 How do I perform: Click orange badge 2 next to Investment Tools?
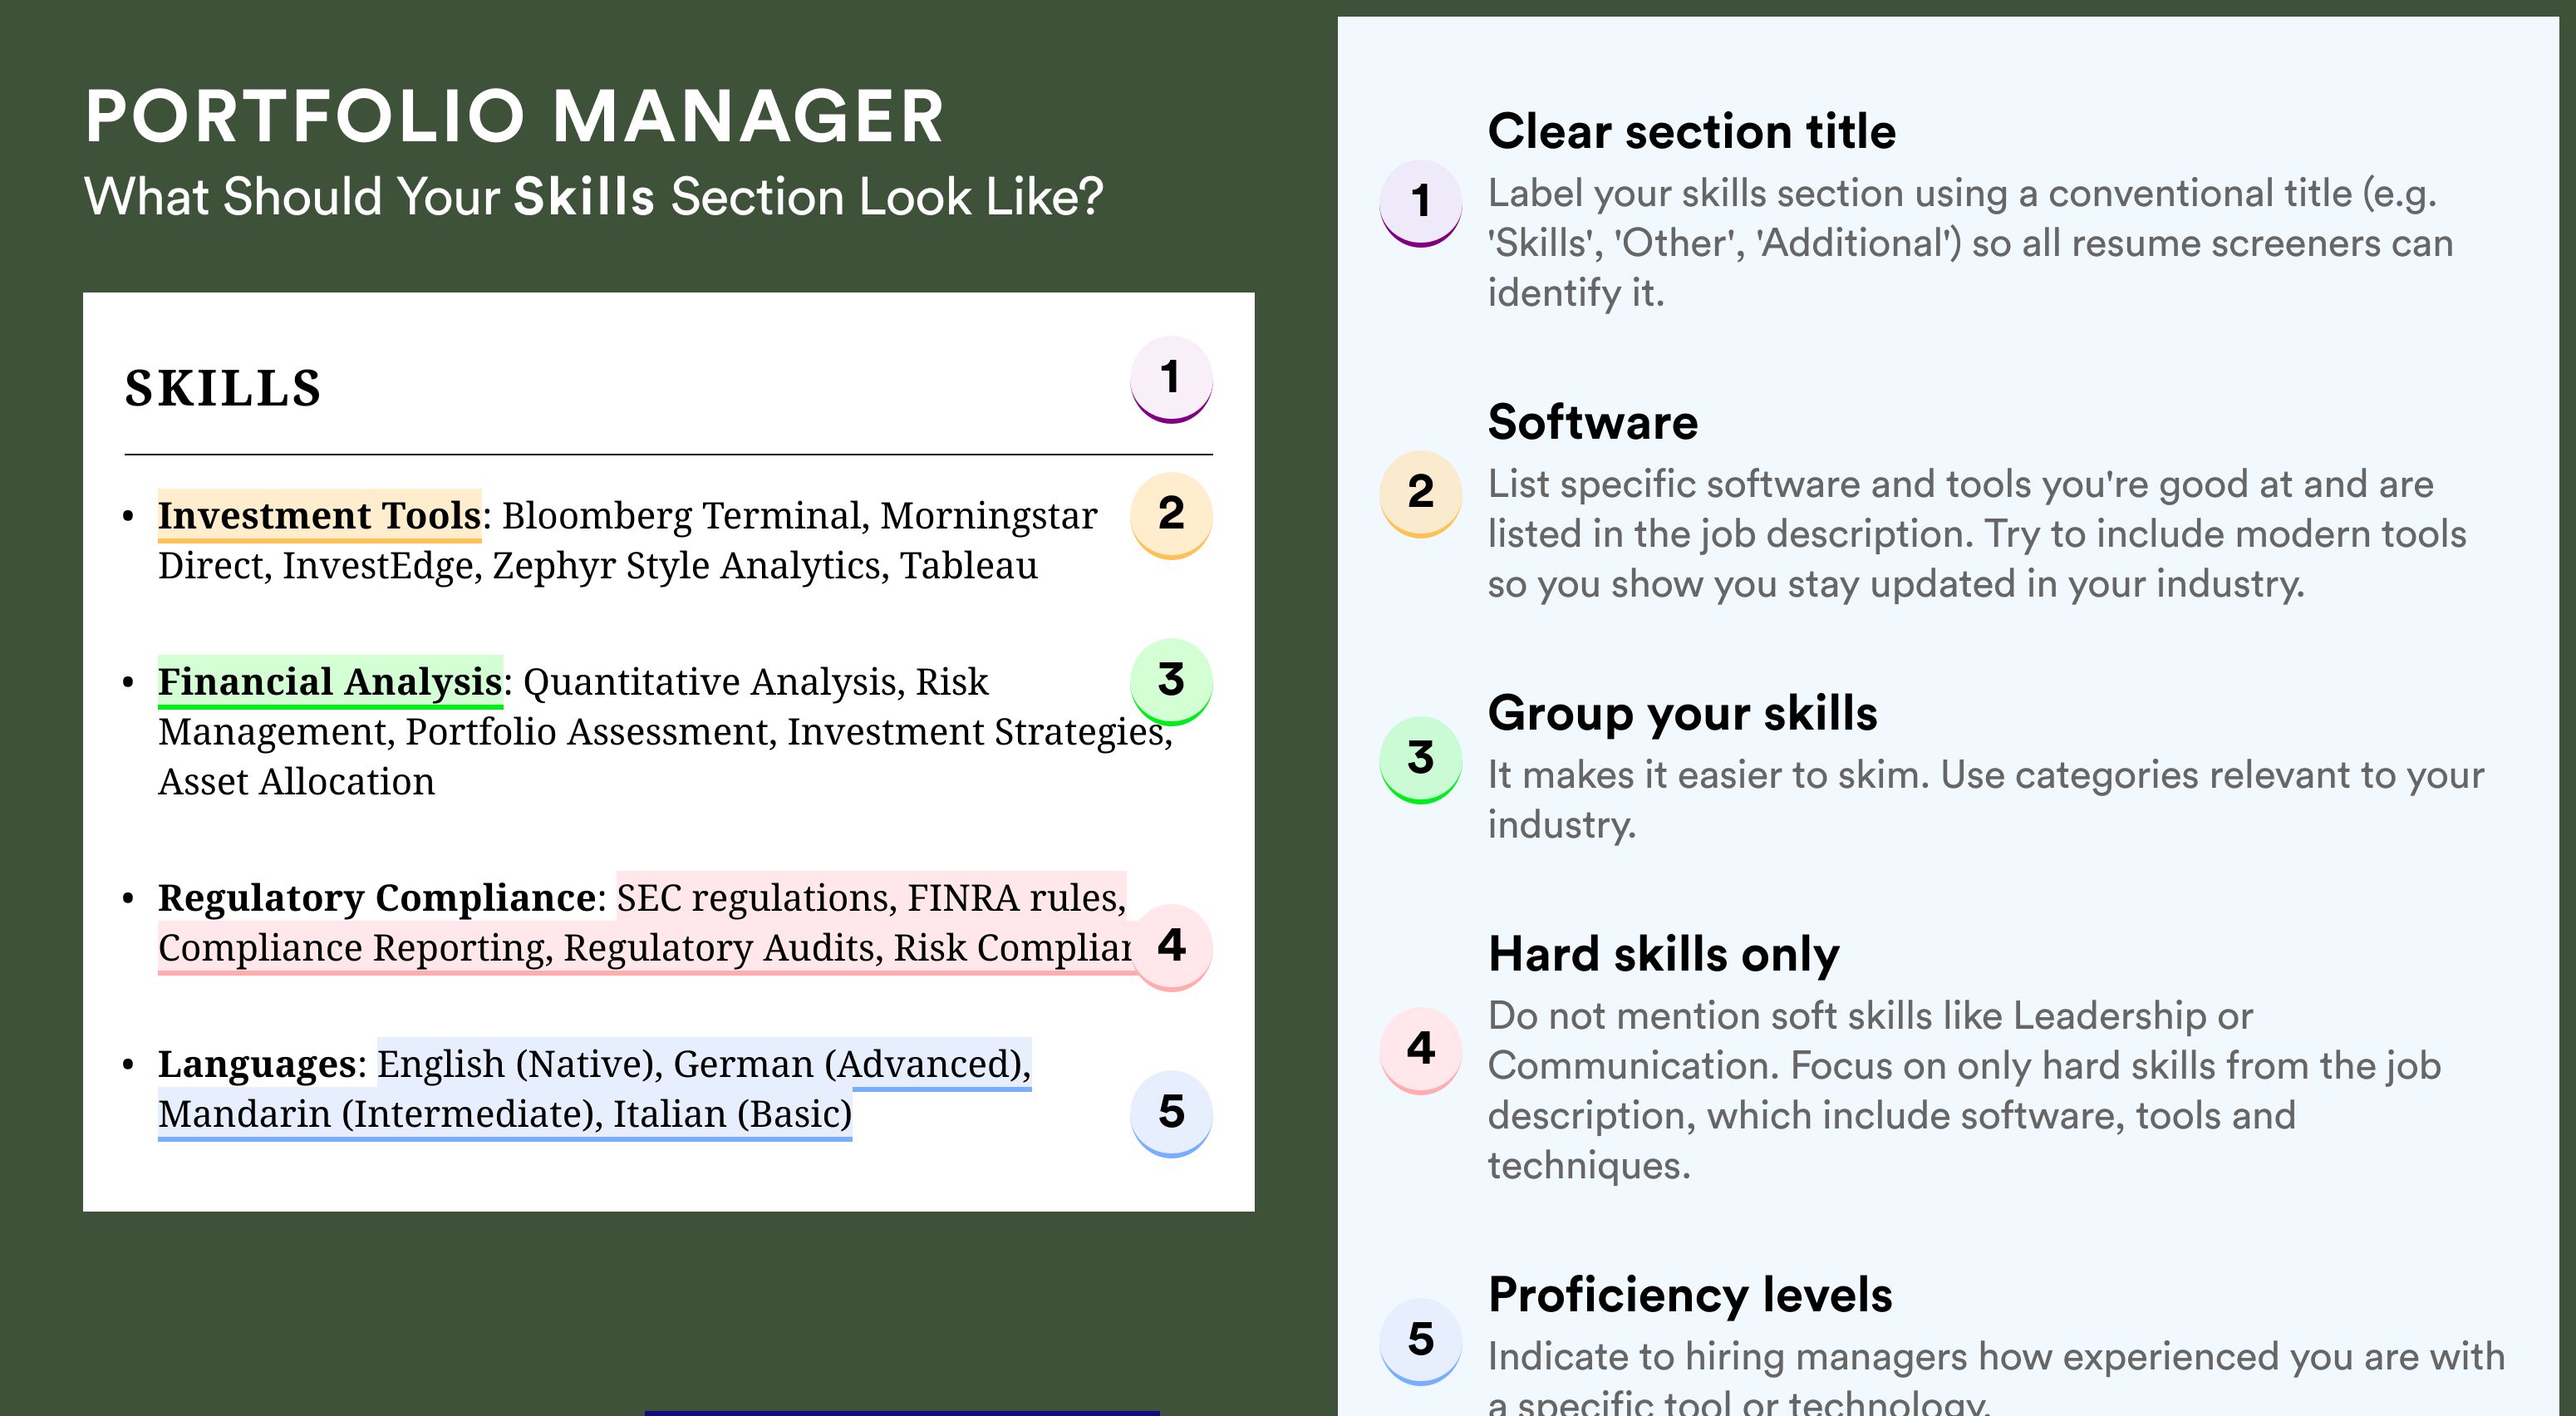[x=1171, y=515]
